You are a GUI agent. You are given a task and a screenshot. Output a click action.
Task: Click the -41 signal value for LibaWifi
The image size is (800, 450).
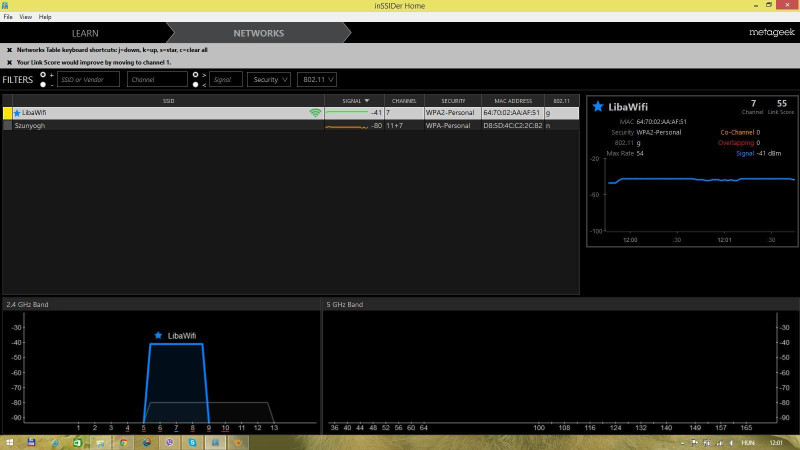tap(377, 113)
